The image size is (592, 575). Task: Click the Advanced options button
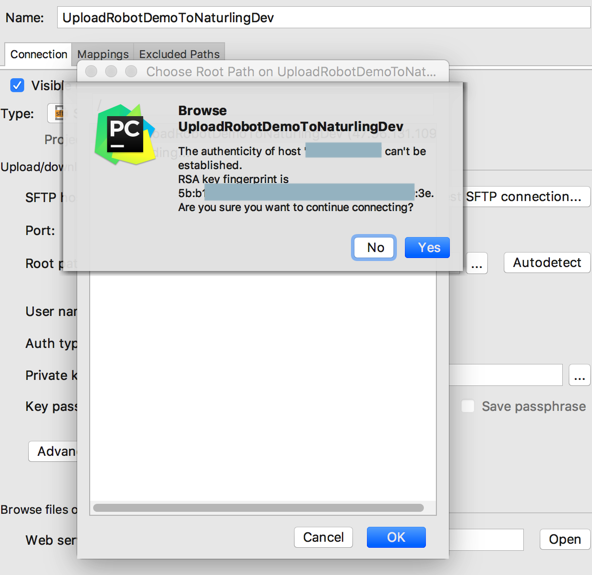coord(53,451)
